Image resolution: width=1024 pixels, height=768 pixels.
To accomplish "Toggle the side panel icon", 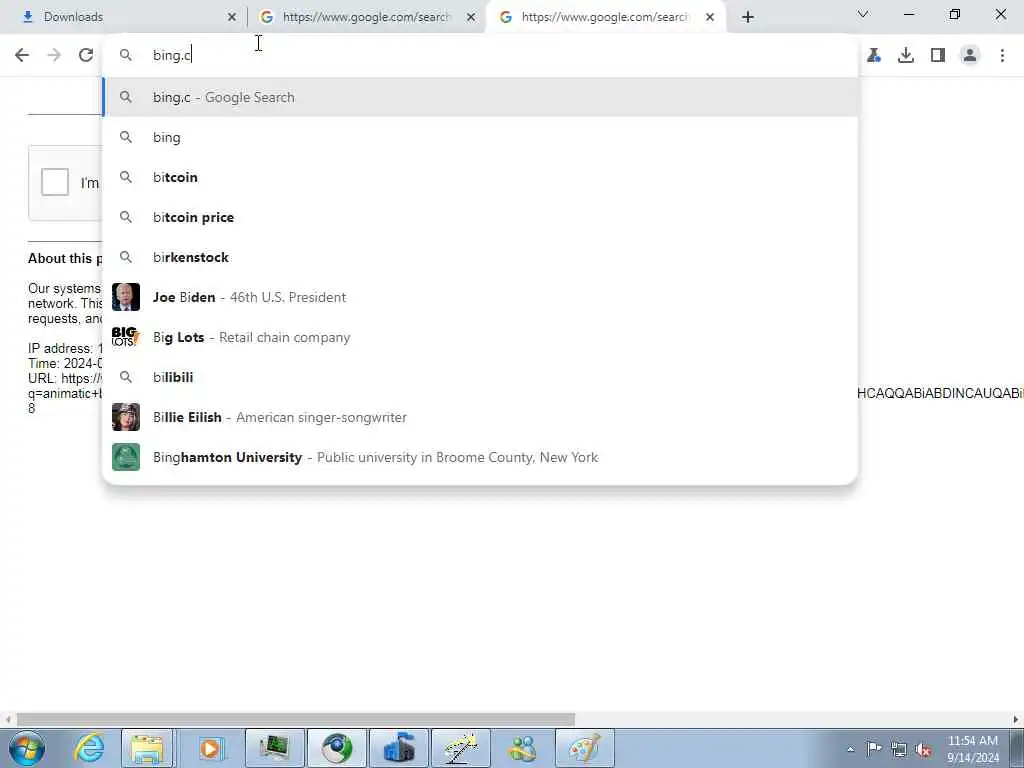I will 938,56.
